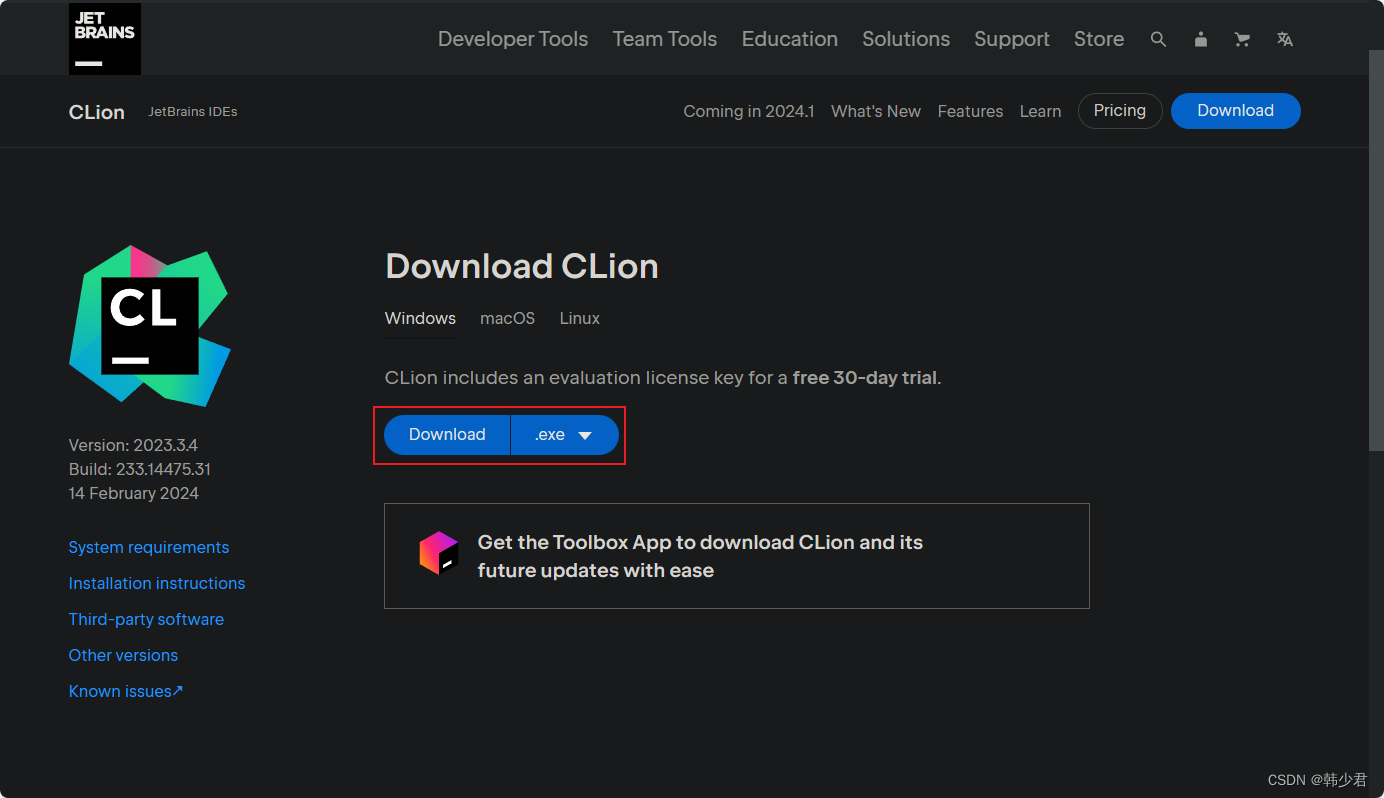Viewport: 1384px width, 798px height.
Task: Open the Education menu
Action: click(790, 39)
